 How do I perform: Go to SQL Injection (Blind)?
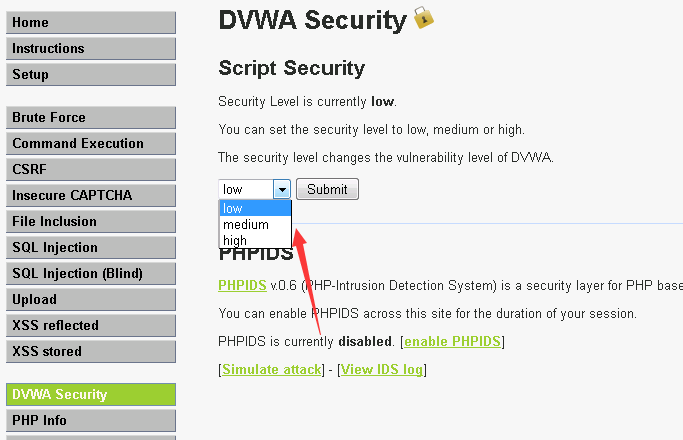[x=91, y=274]
